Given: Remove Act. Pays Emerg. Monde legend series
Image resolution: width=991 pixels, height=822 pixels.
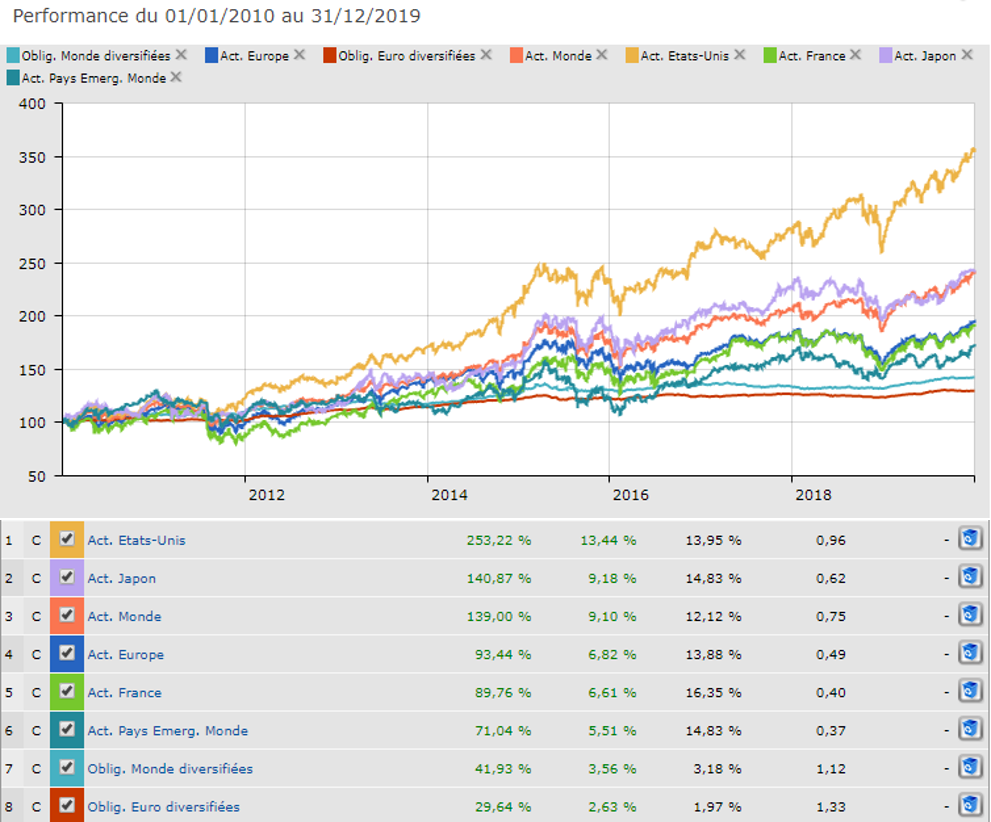Looking at the screenshot, I should [176, 77].
